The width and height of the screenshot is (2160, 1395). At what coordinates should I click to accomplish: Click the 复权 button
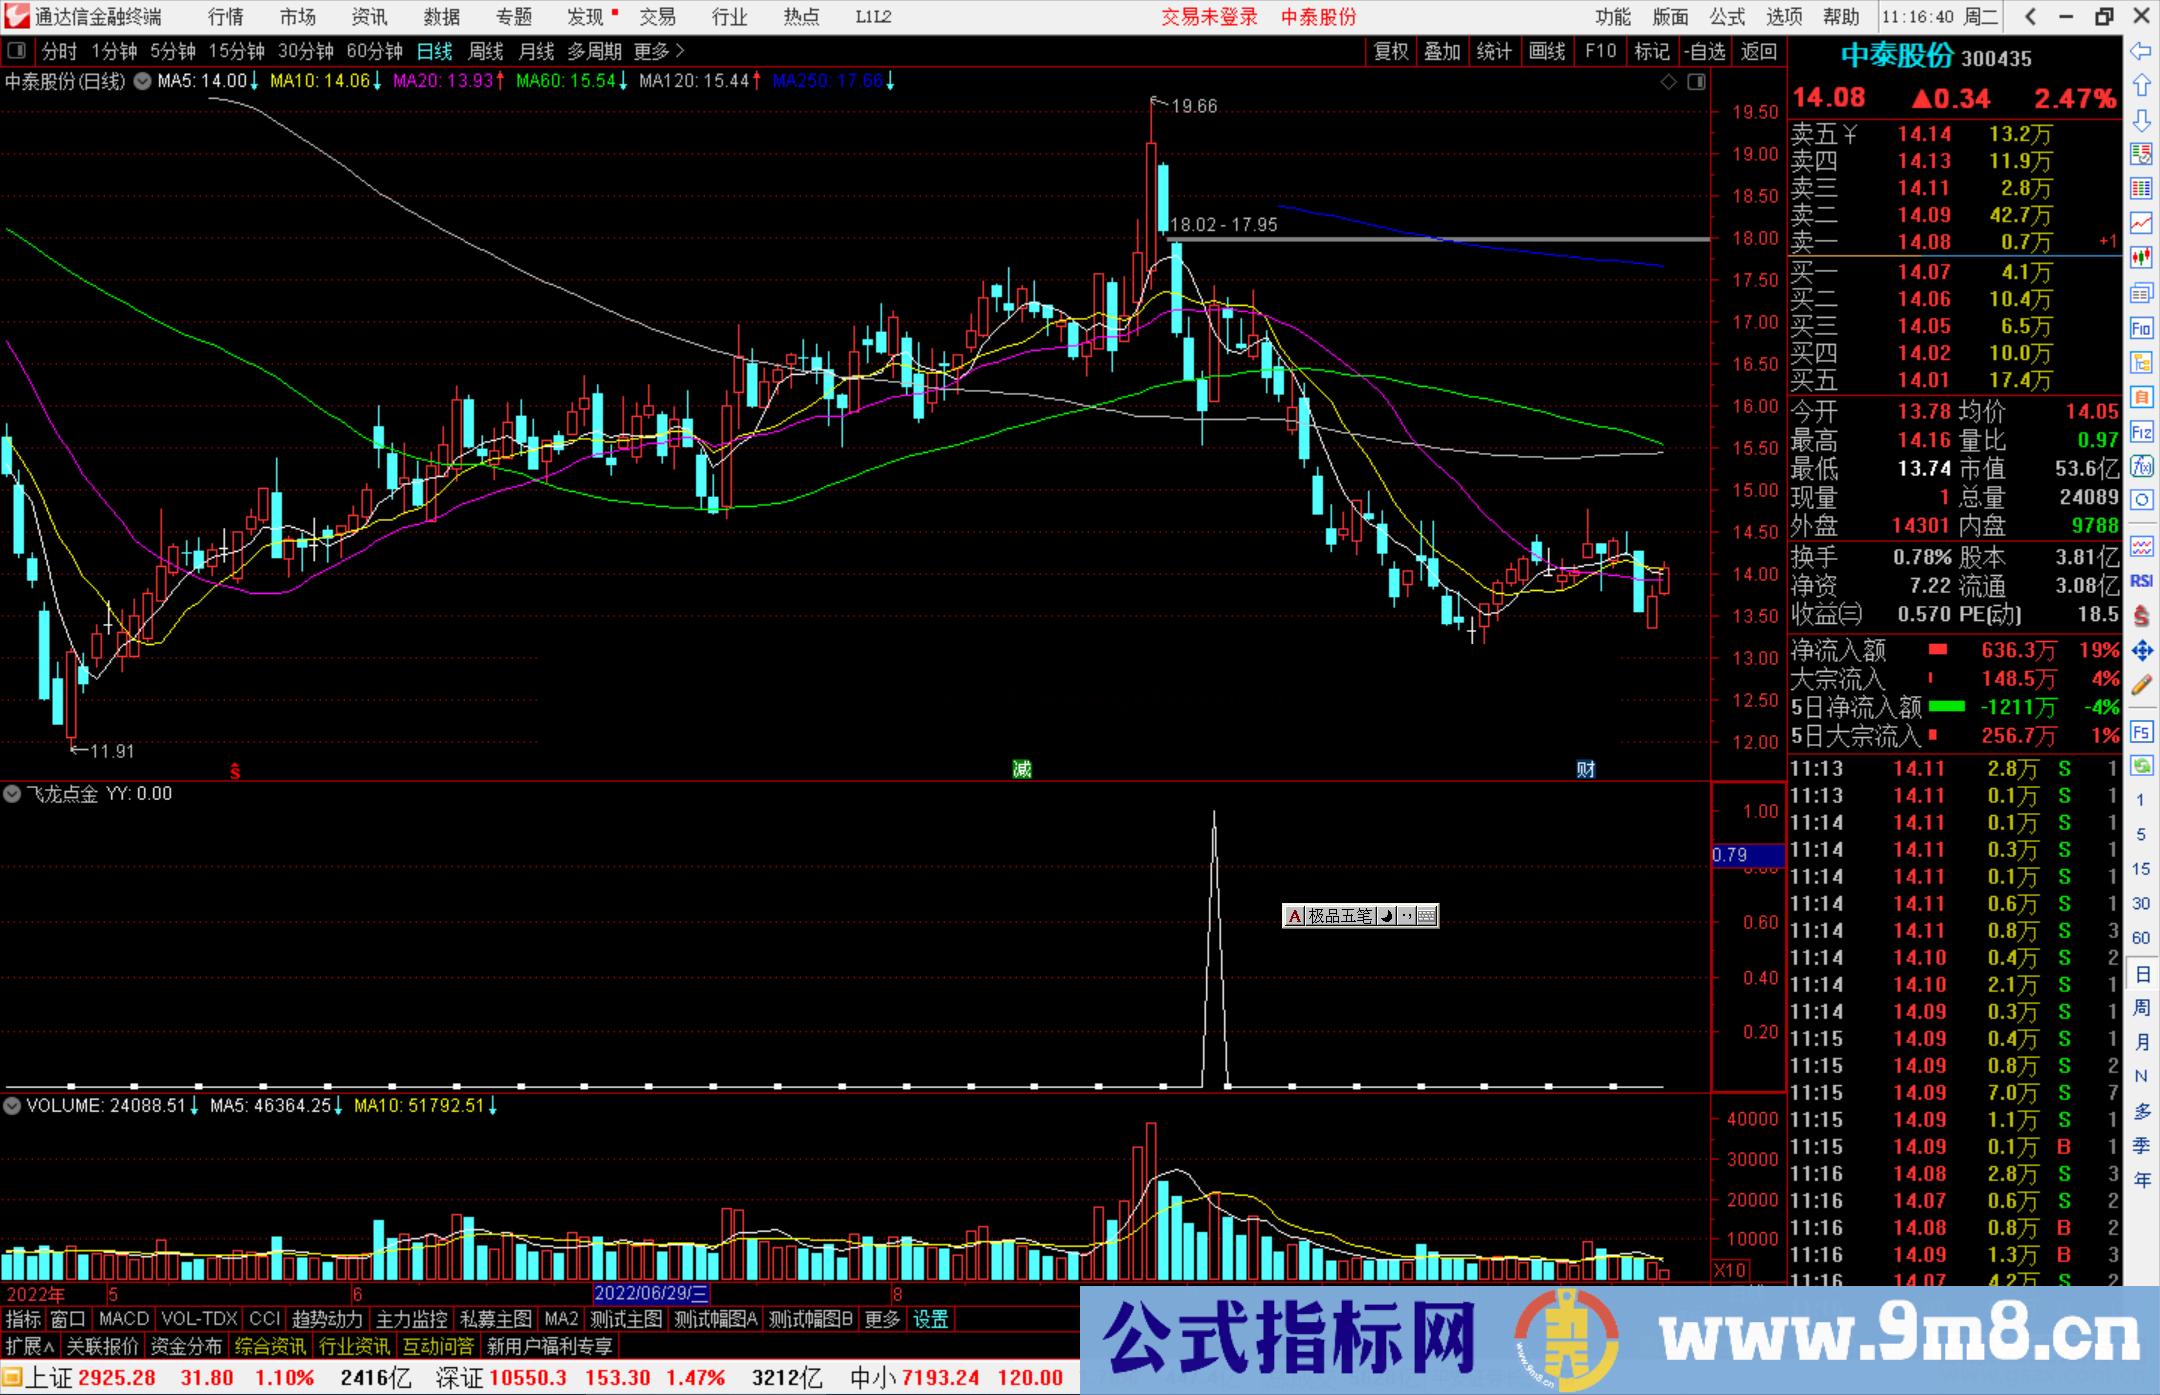pos(1391,51)
